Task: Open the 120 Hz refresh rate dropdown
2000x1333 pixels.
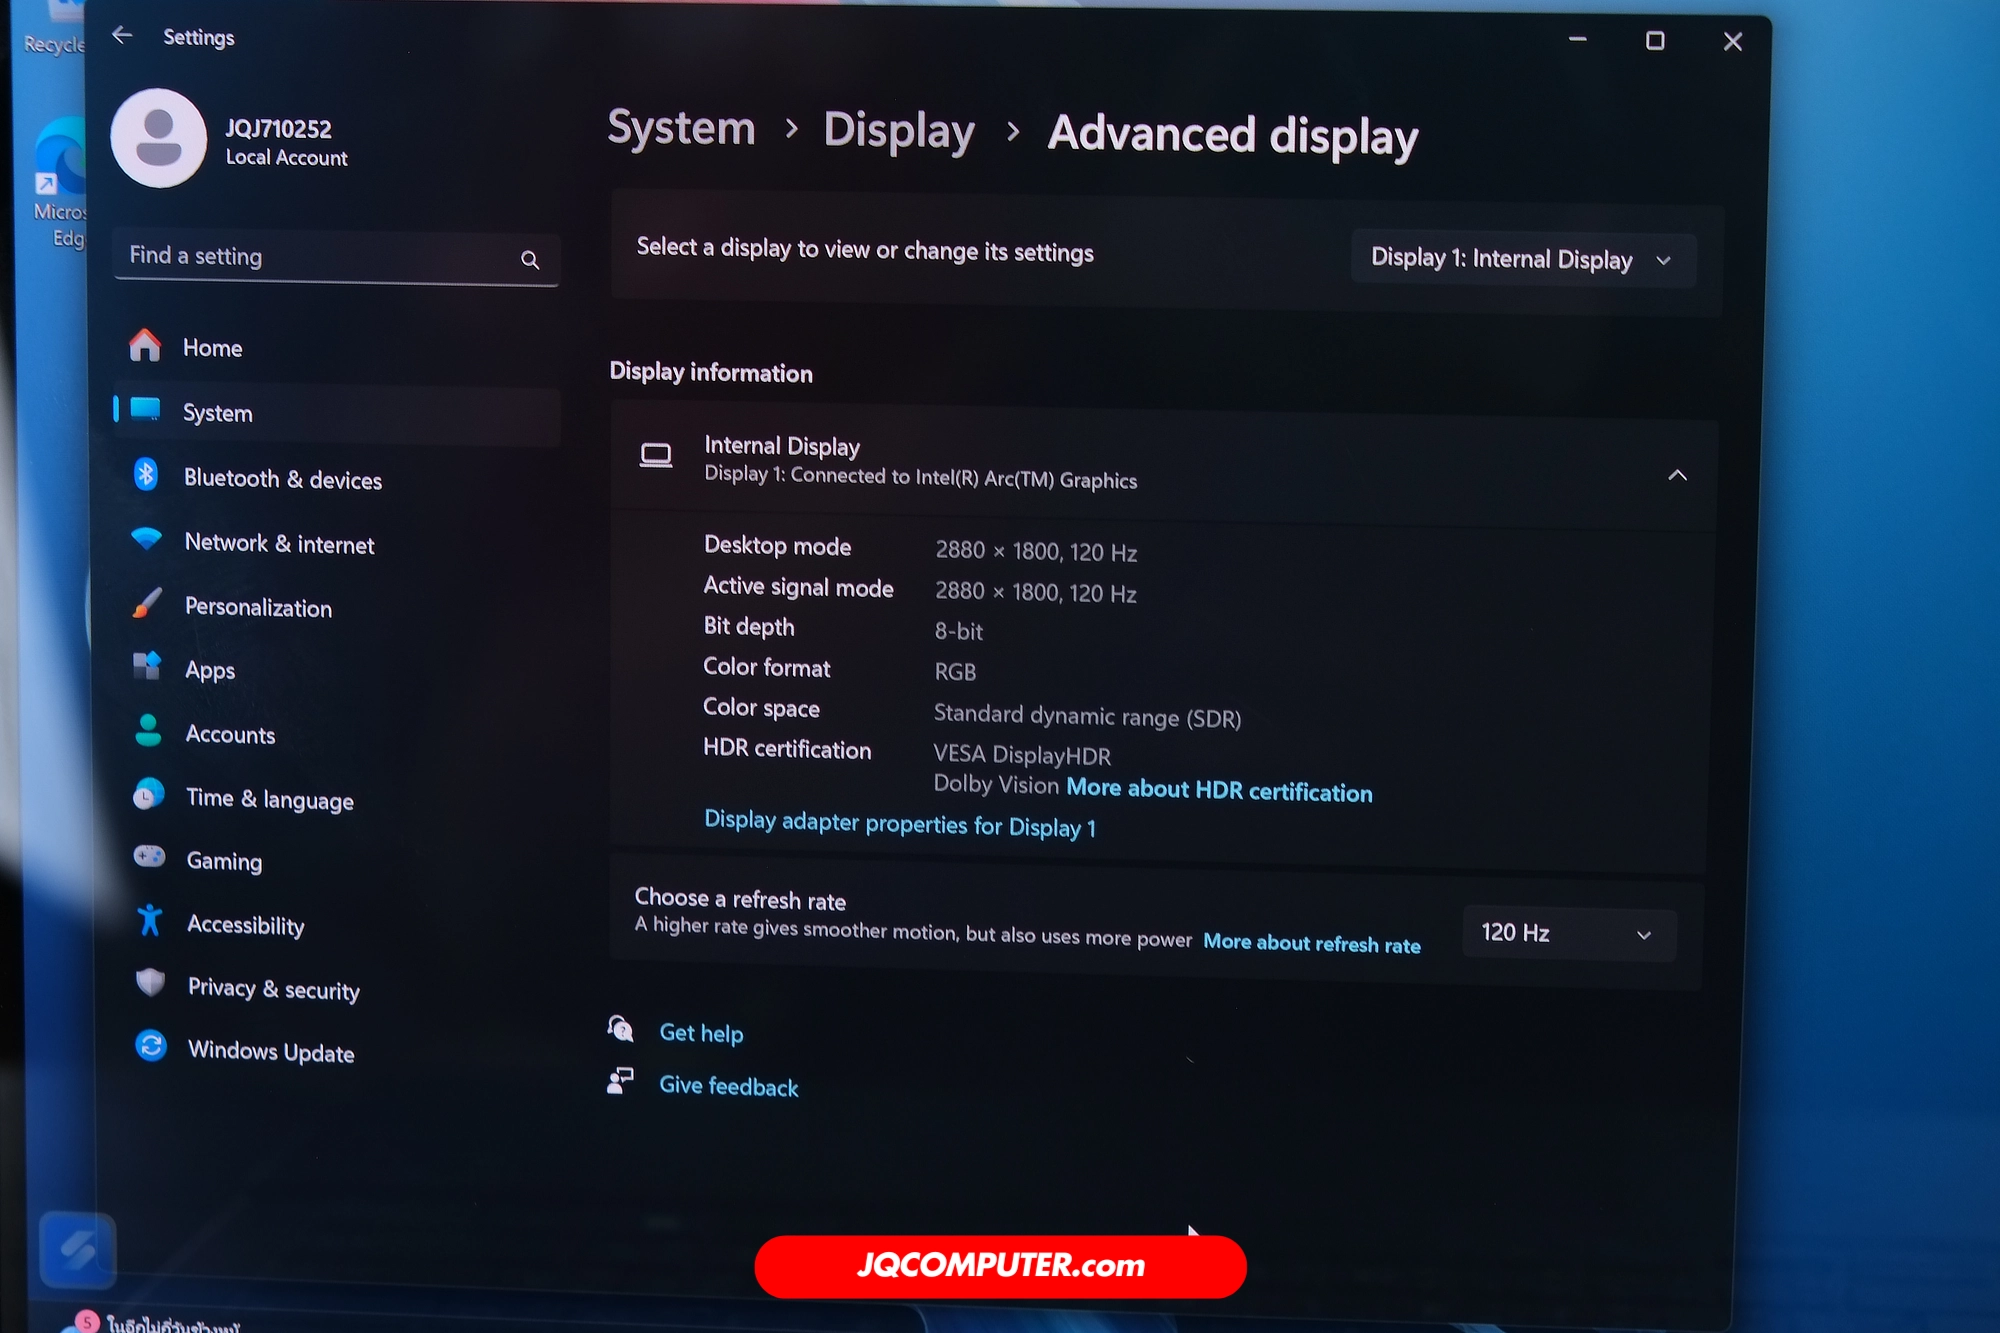Action: [x=1567, y=934]
